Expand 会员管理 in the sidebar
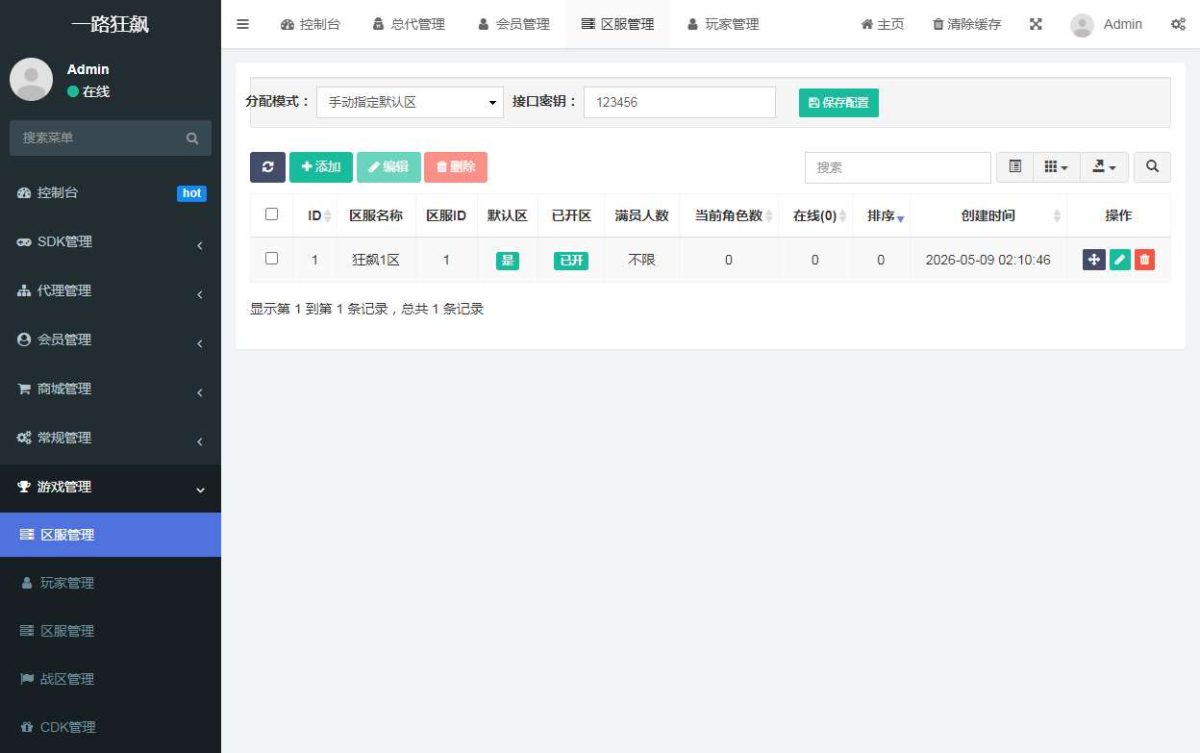 [x=110, y=340]
